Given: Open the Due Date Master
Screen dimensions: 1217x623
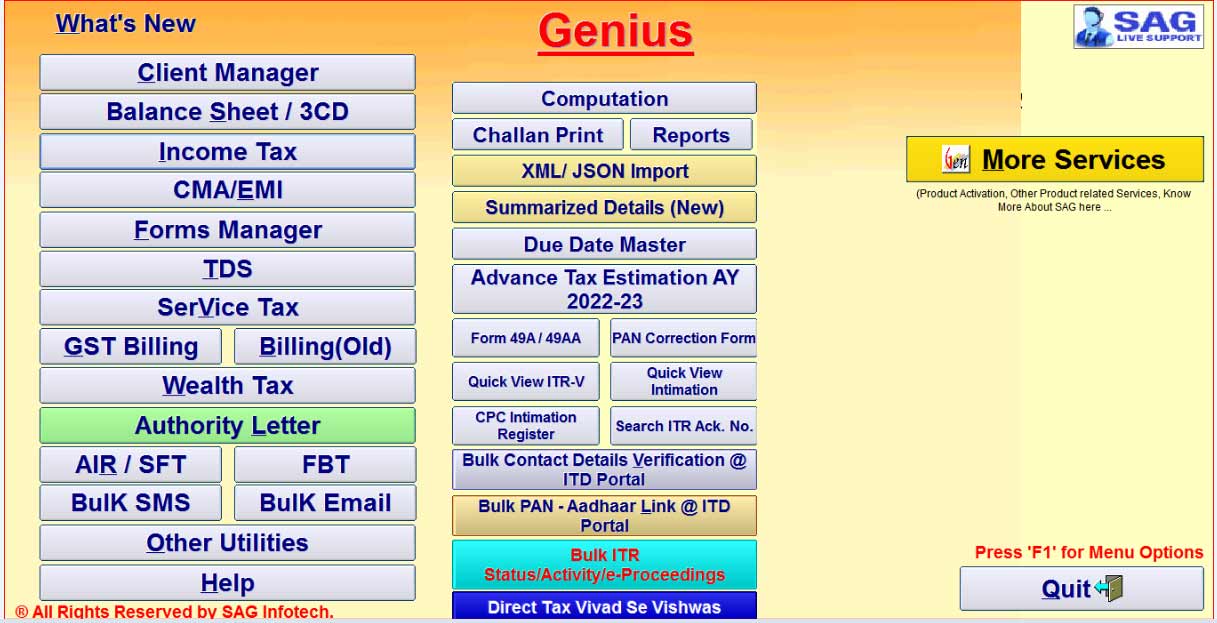Looking at the screenshot, I should 604,245.
